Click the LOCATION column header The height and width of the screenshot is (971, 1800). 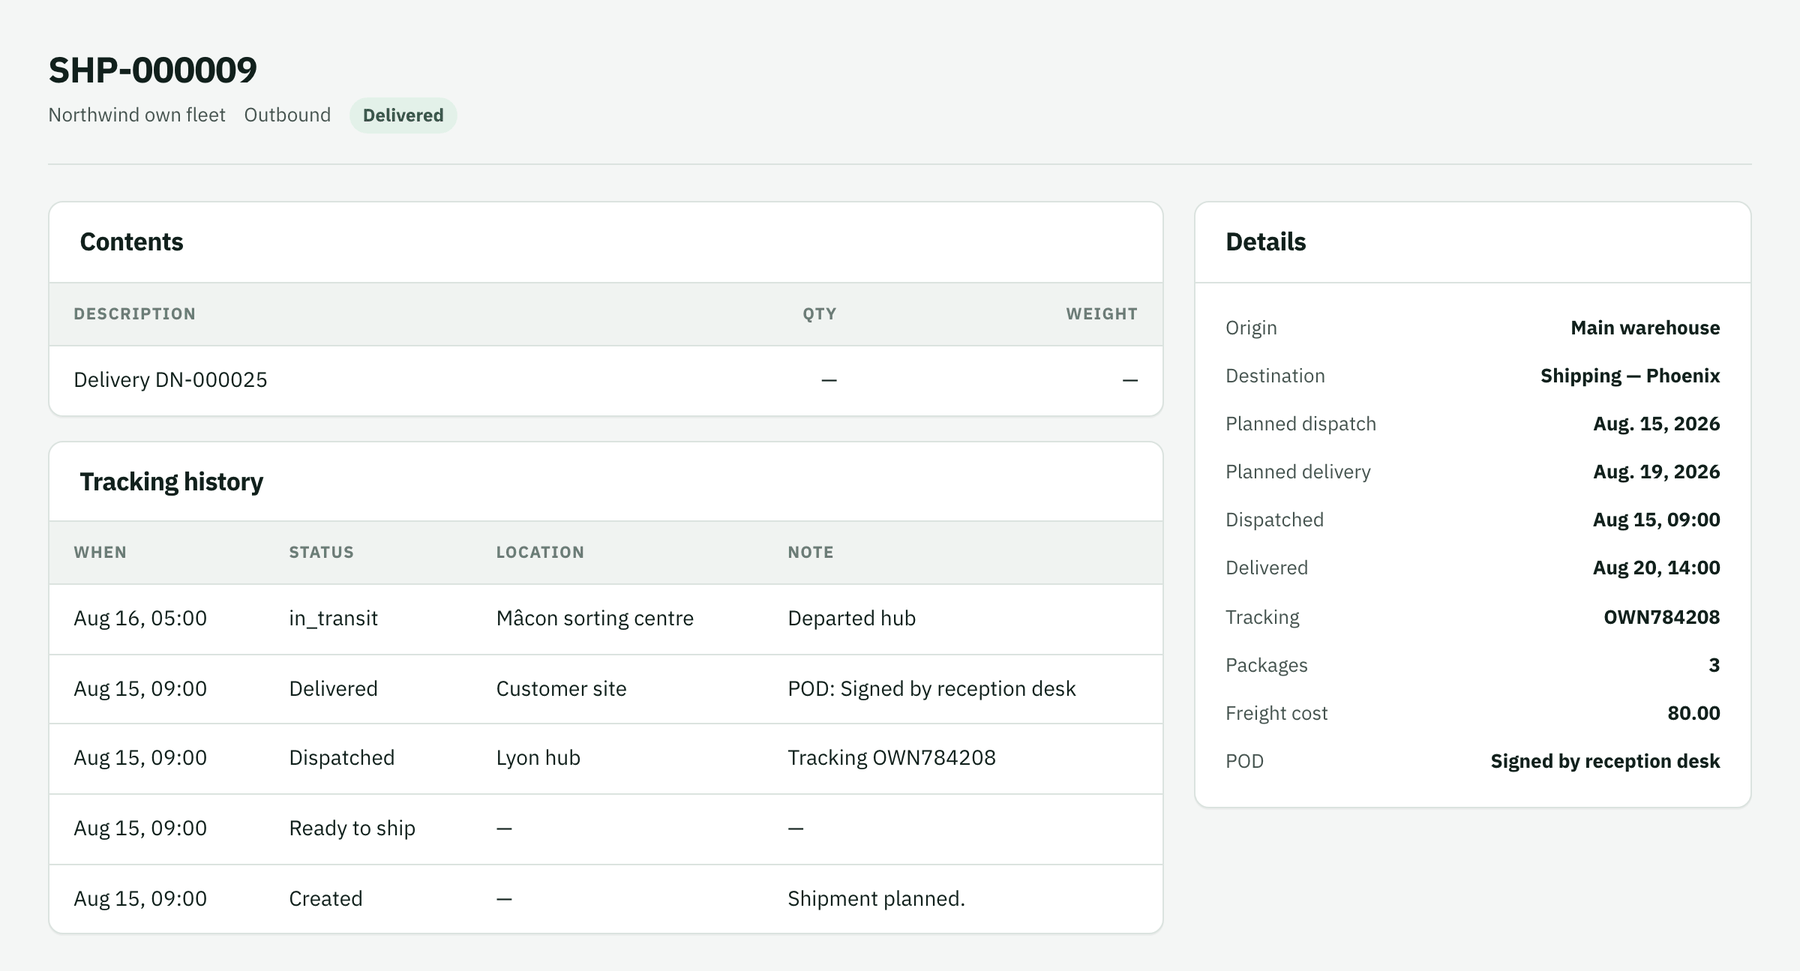(540, 552)
